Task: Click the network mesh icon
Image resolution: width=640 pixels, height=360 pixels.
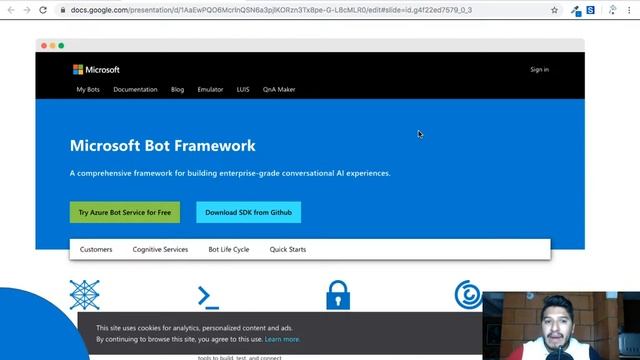Action: 84,295
